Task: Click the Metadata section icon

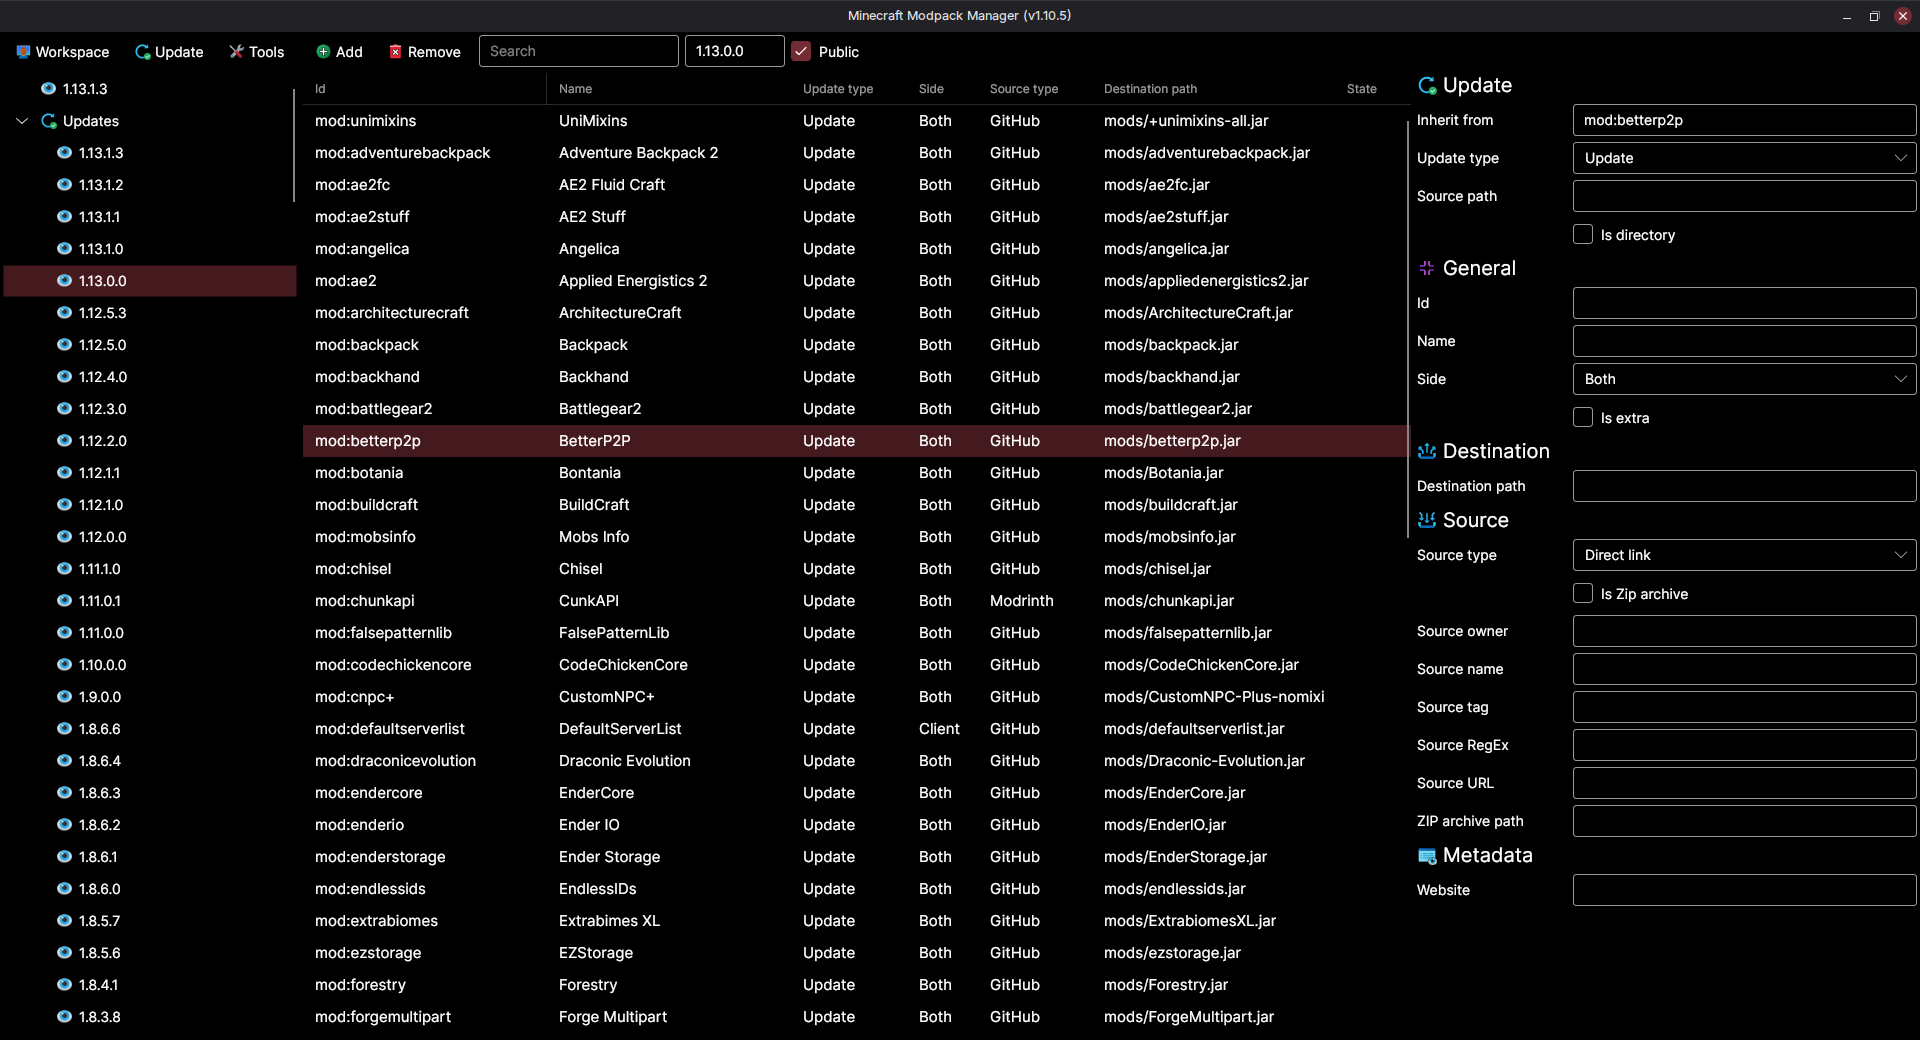Action: (x=1427, y=856)
